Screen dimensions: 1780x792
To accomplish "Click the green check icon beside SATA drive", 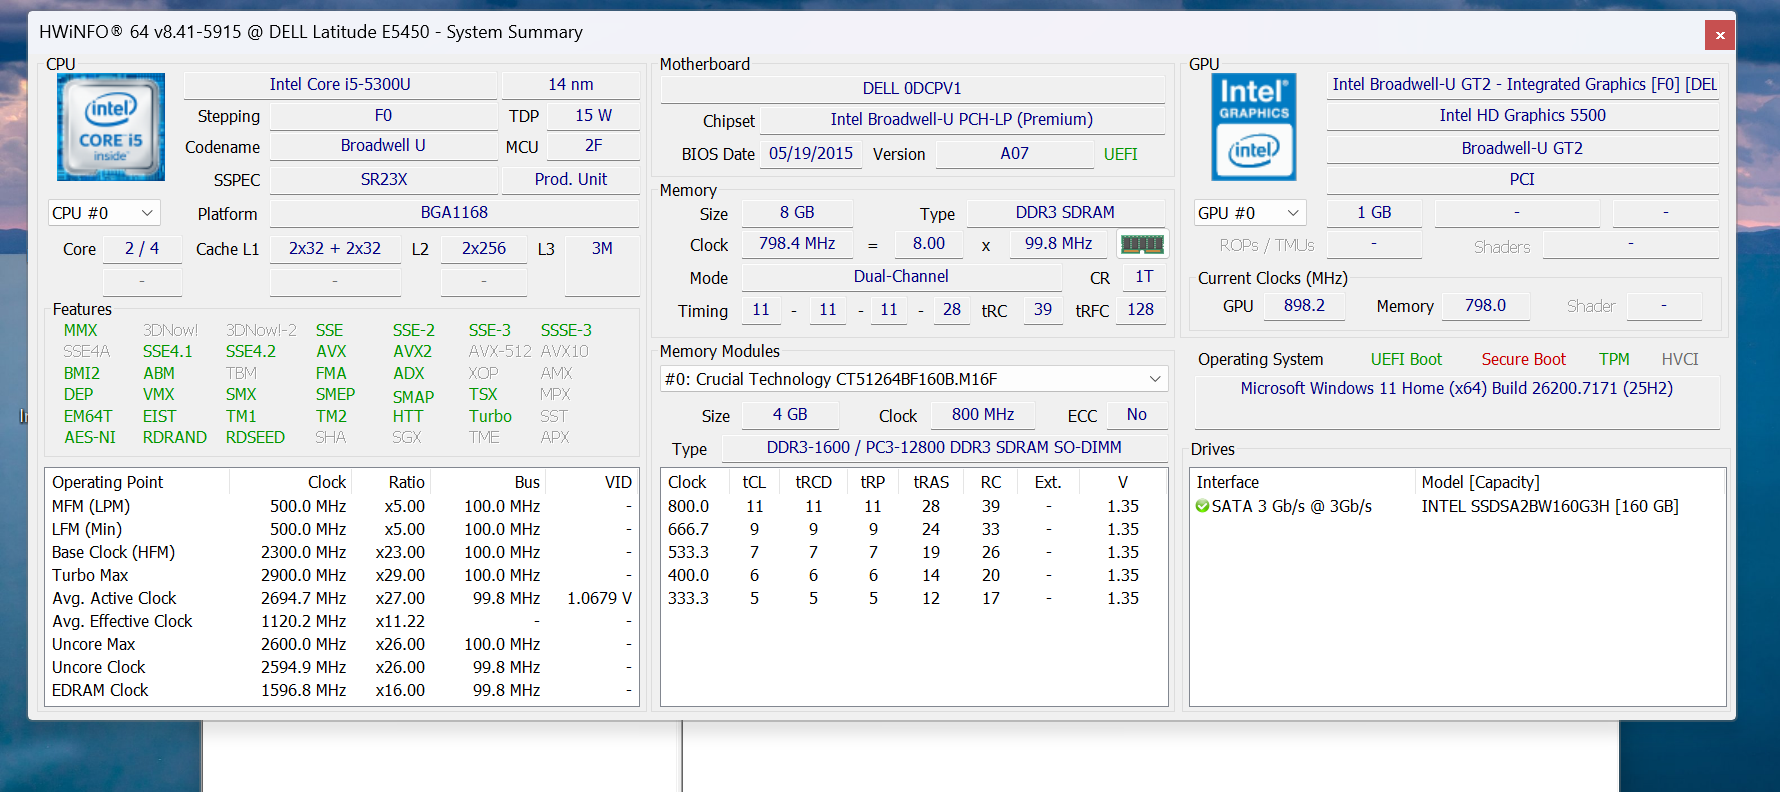I will click(x=1202, y=506).
